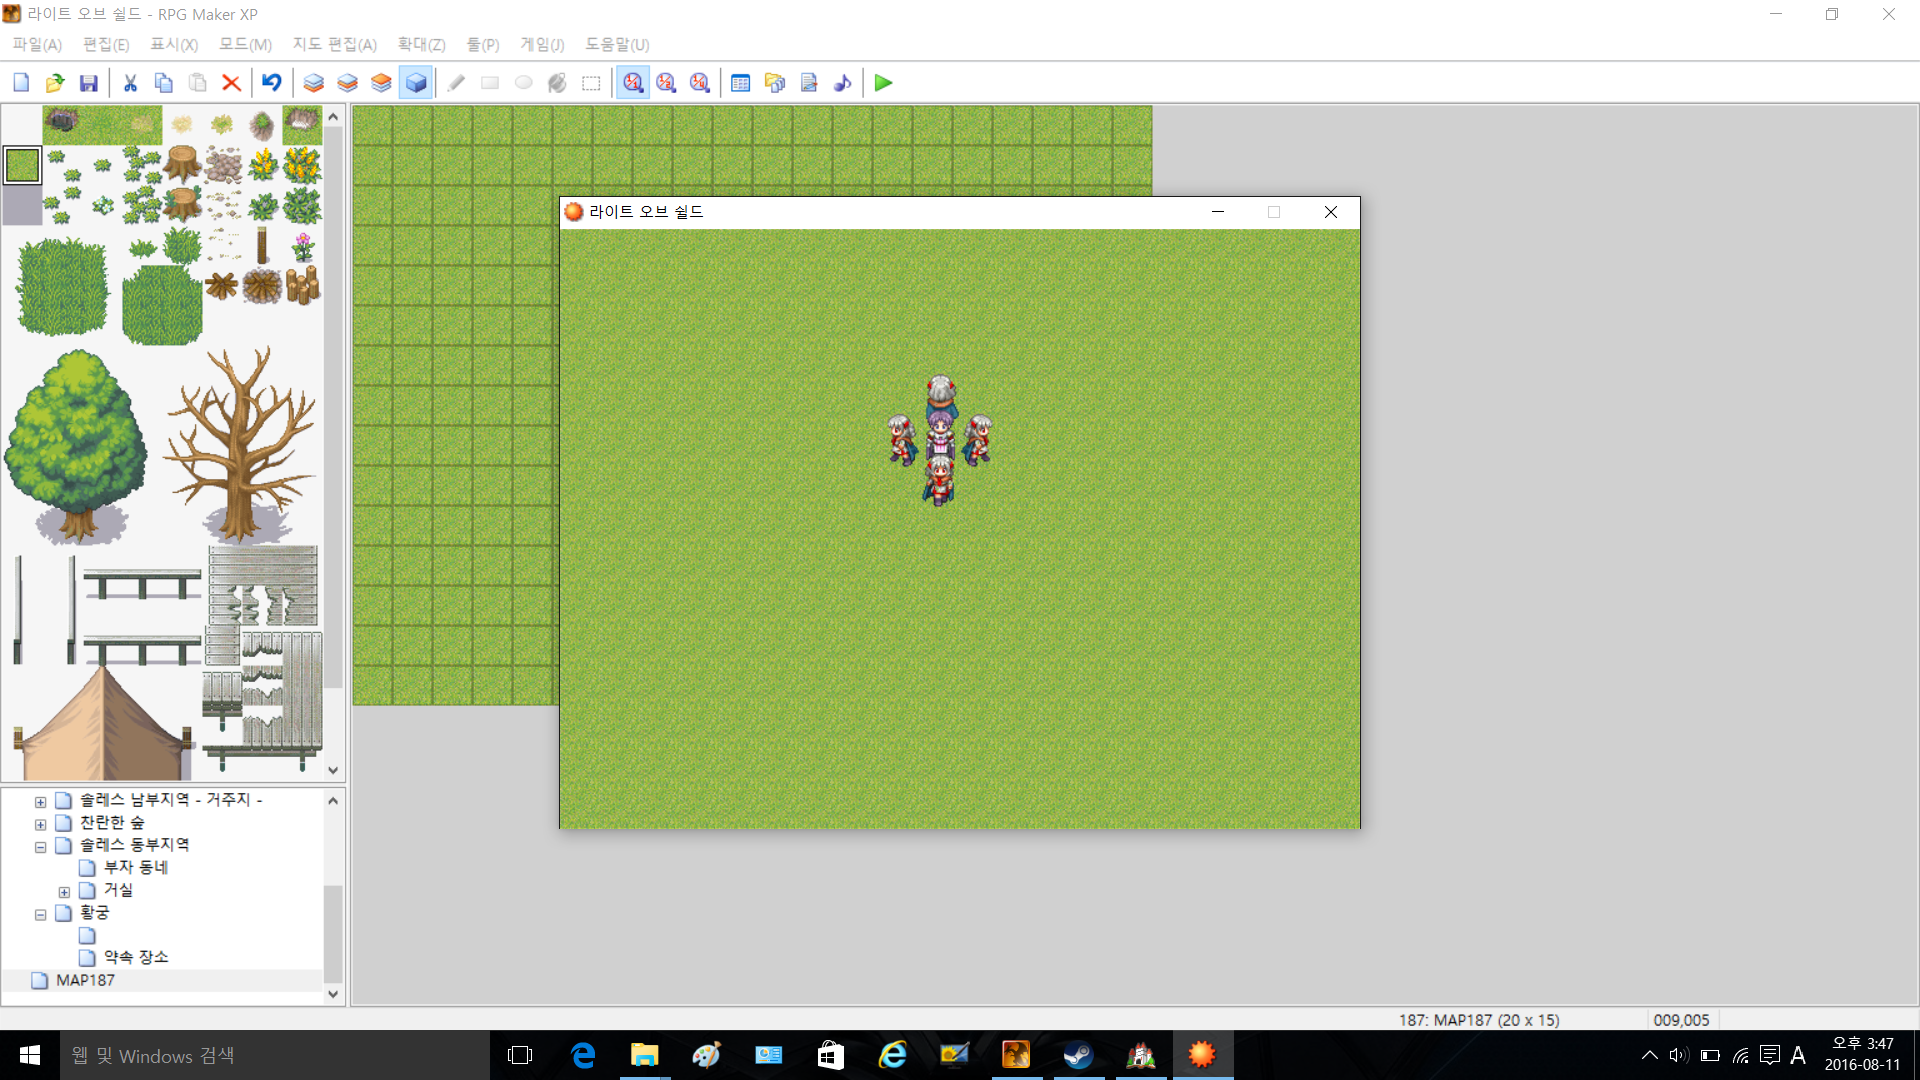
Task: Open the Materialbase icon
Action: (775, 83)
